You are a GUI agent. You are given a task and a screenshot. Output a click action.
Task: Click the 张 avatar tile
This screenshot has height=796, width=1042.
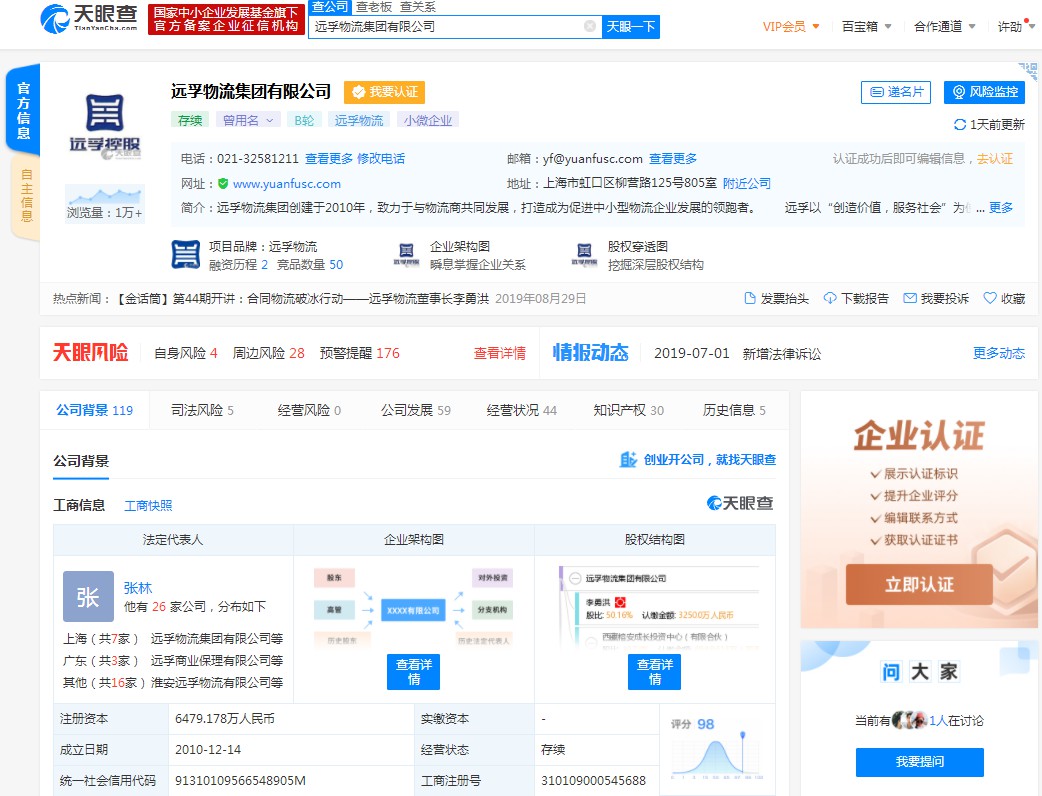(88, 597)
